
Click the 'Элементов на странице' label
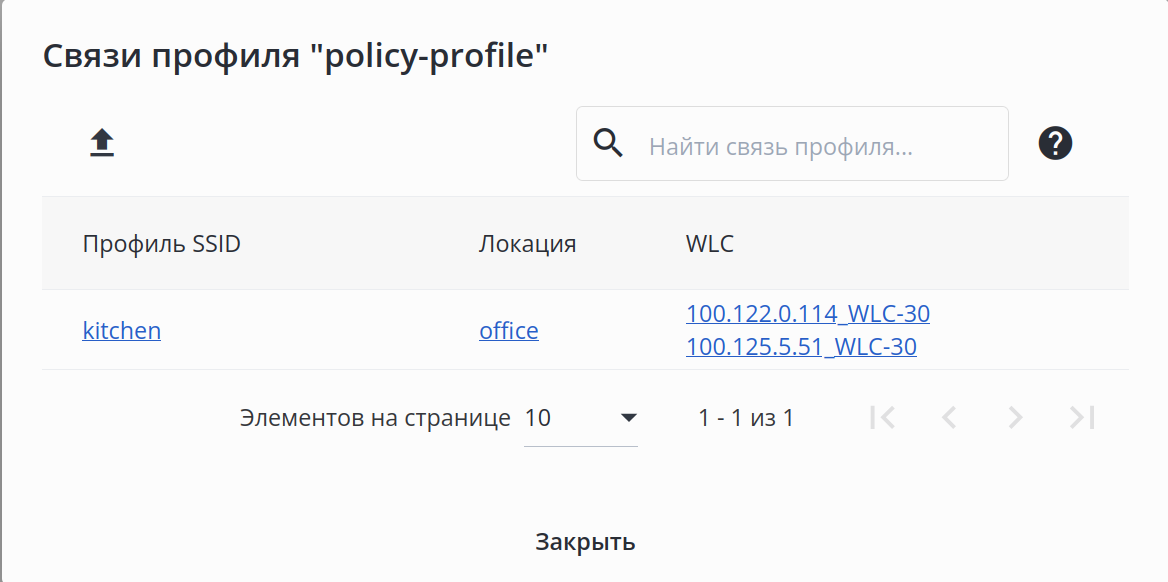click(x=375, y=418)
